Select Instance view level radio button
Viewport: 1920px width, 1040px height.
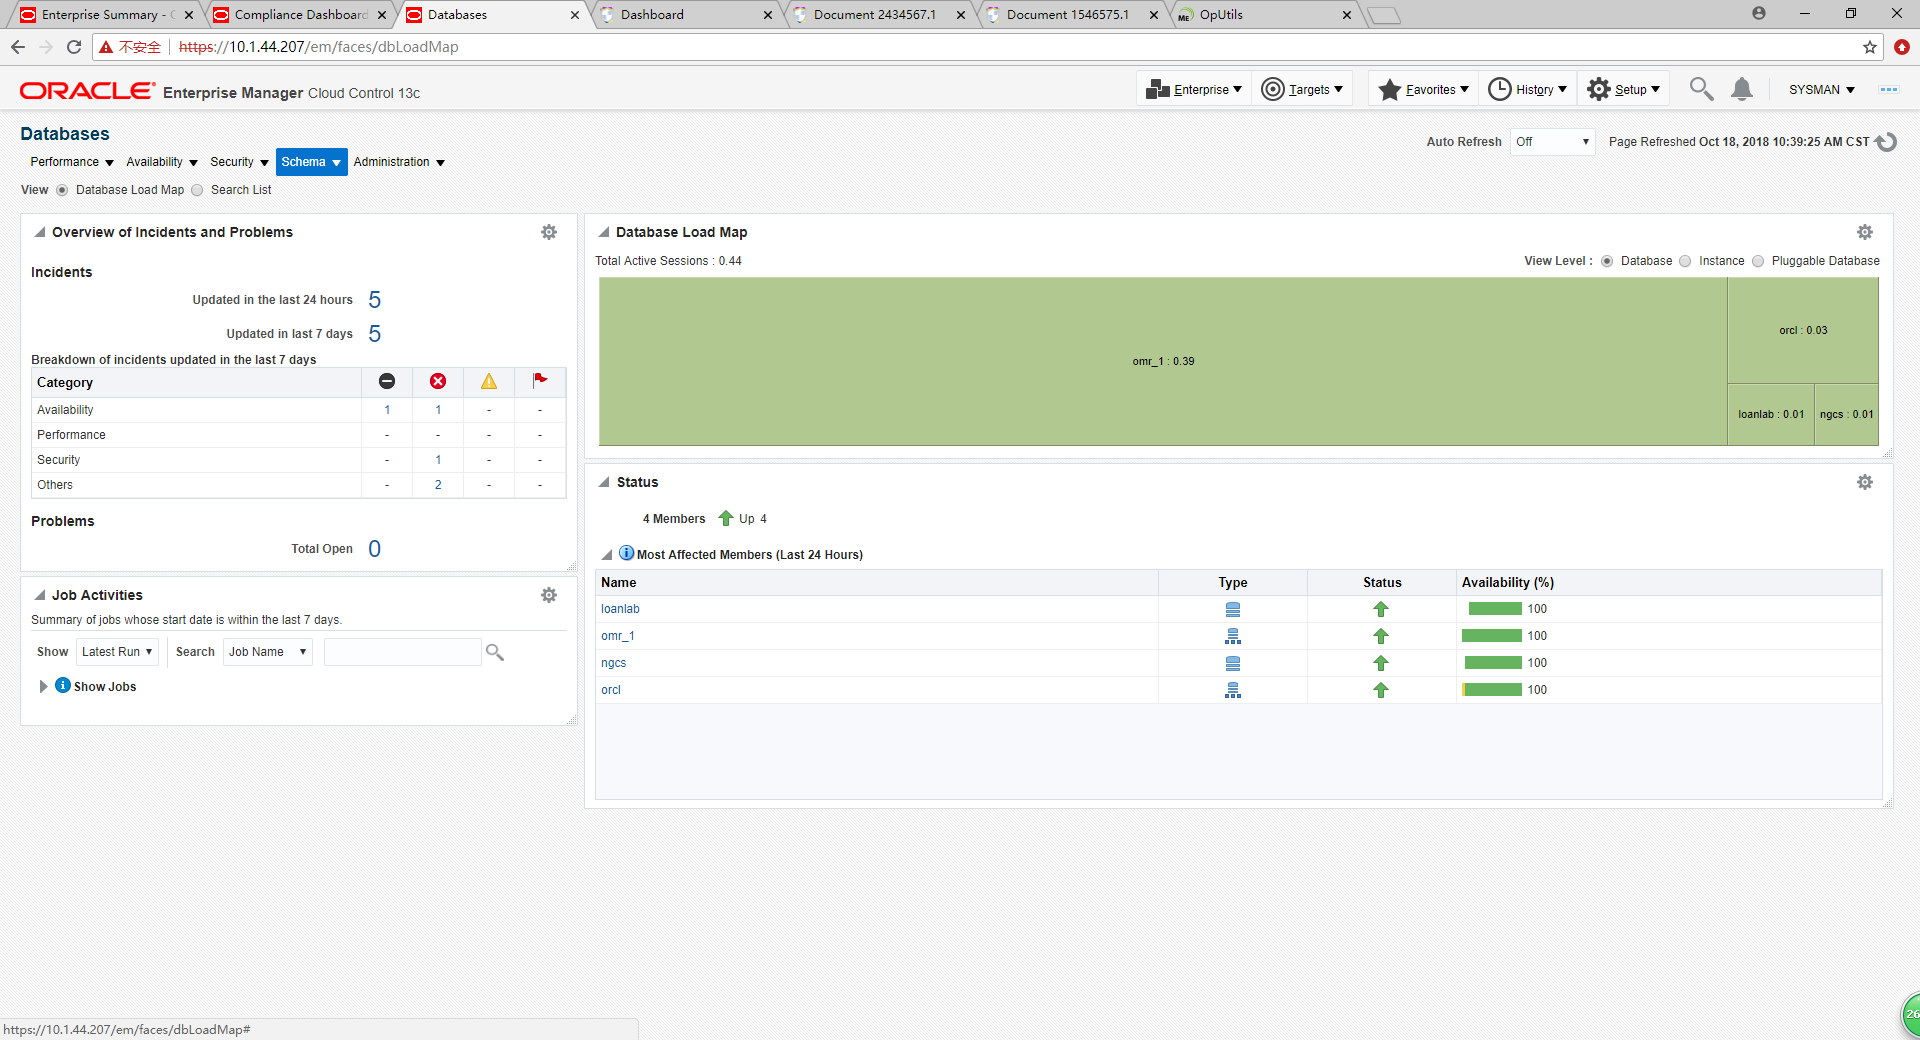[x=1685, y=261]
